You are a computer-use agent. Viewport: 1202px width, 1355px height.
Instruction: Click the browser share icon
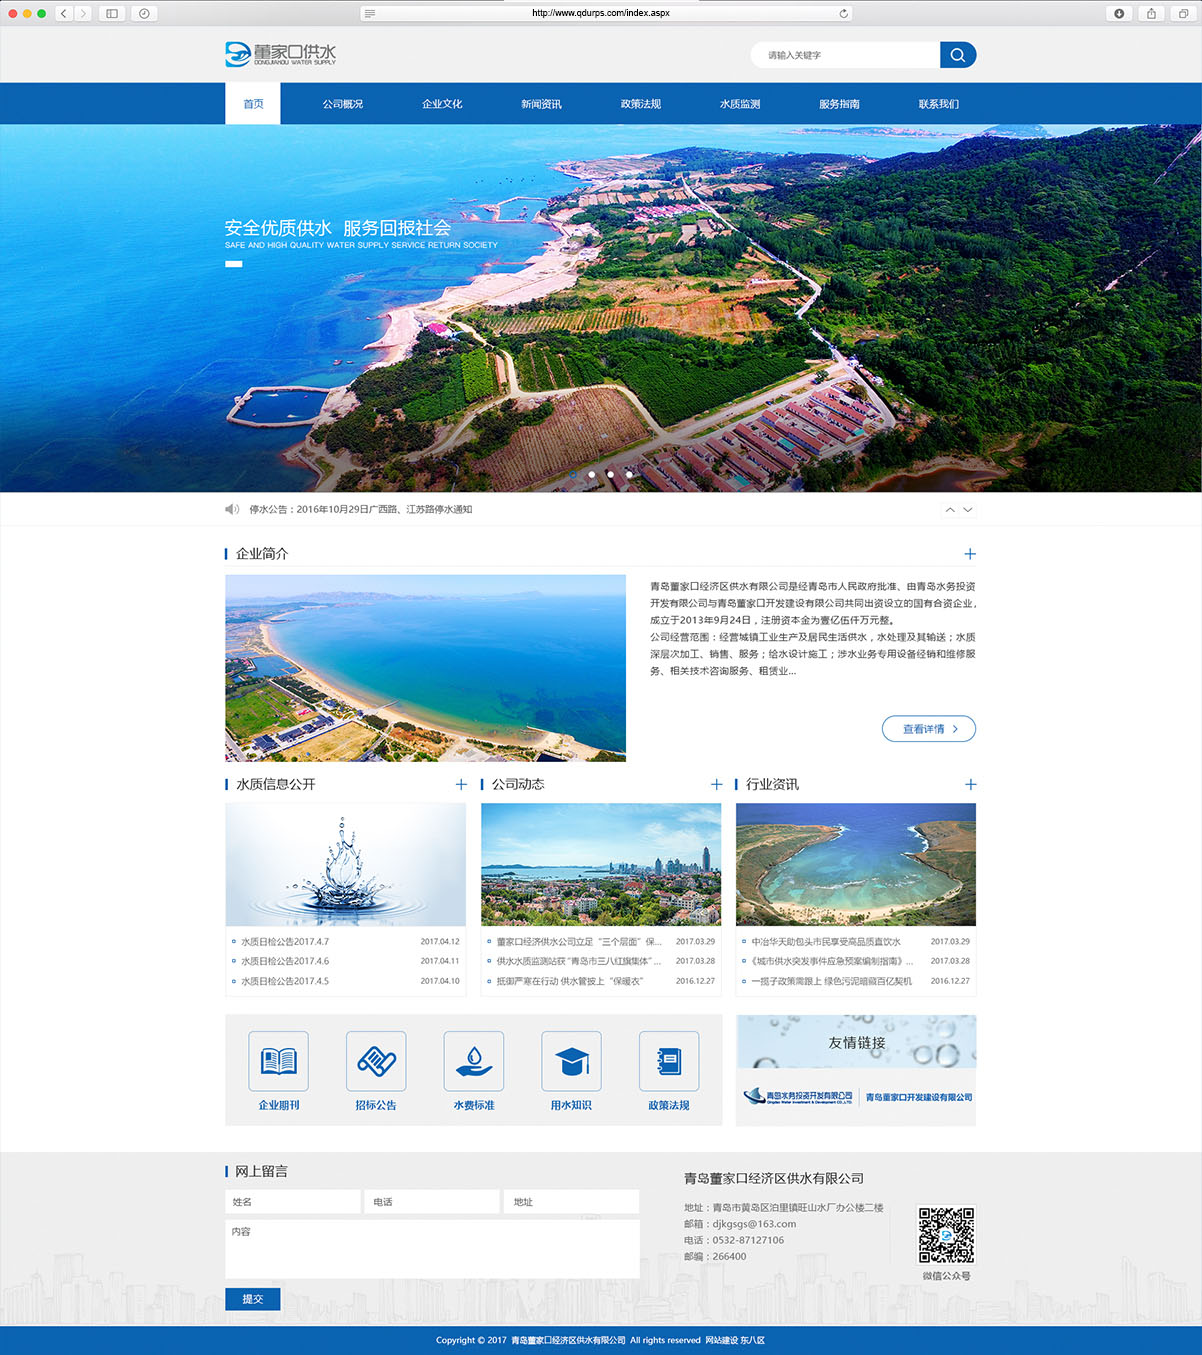tap(1151, 13)
